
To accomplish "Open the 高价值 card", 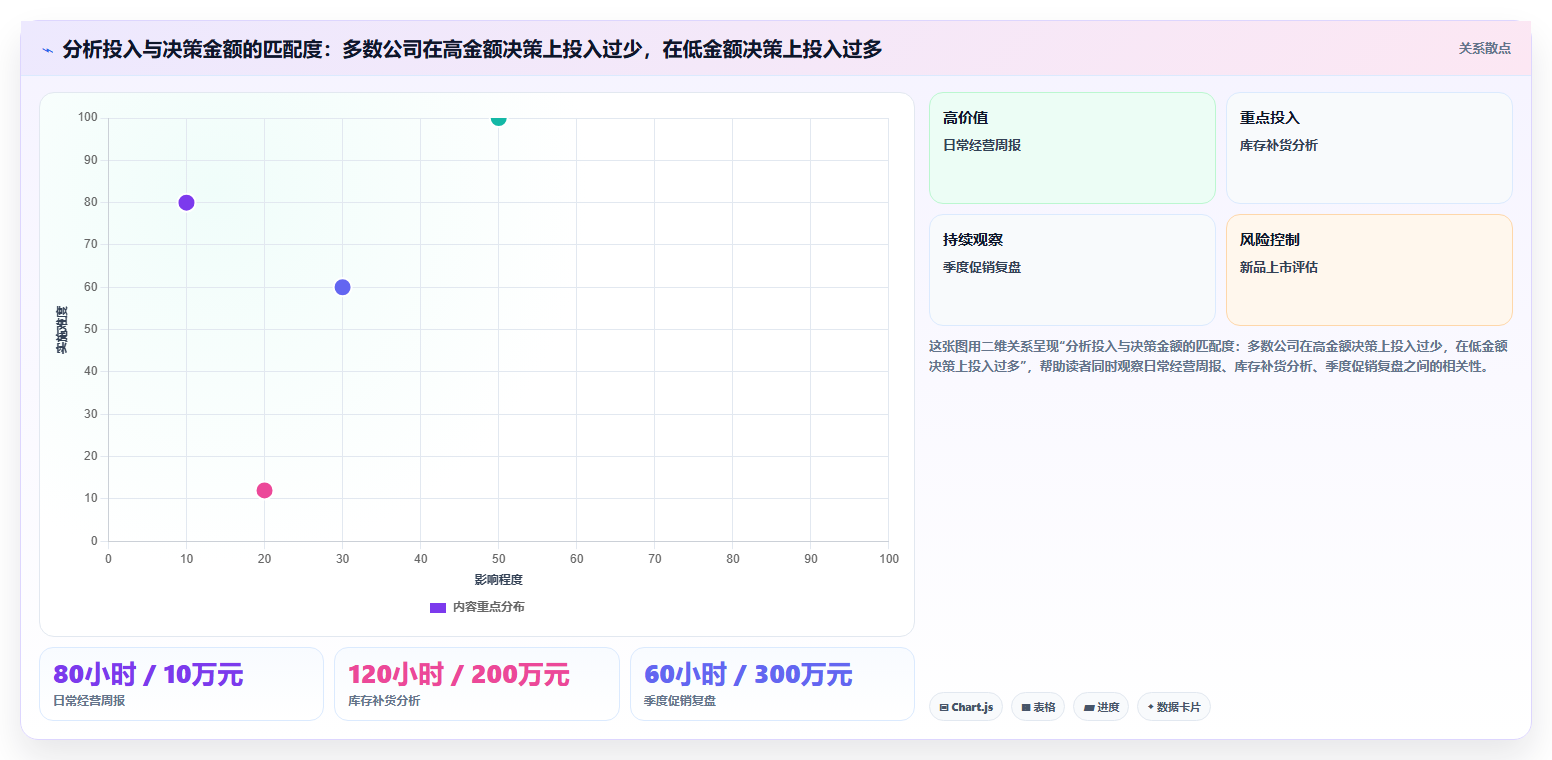I will (x=1072, y=148).
